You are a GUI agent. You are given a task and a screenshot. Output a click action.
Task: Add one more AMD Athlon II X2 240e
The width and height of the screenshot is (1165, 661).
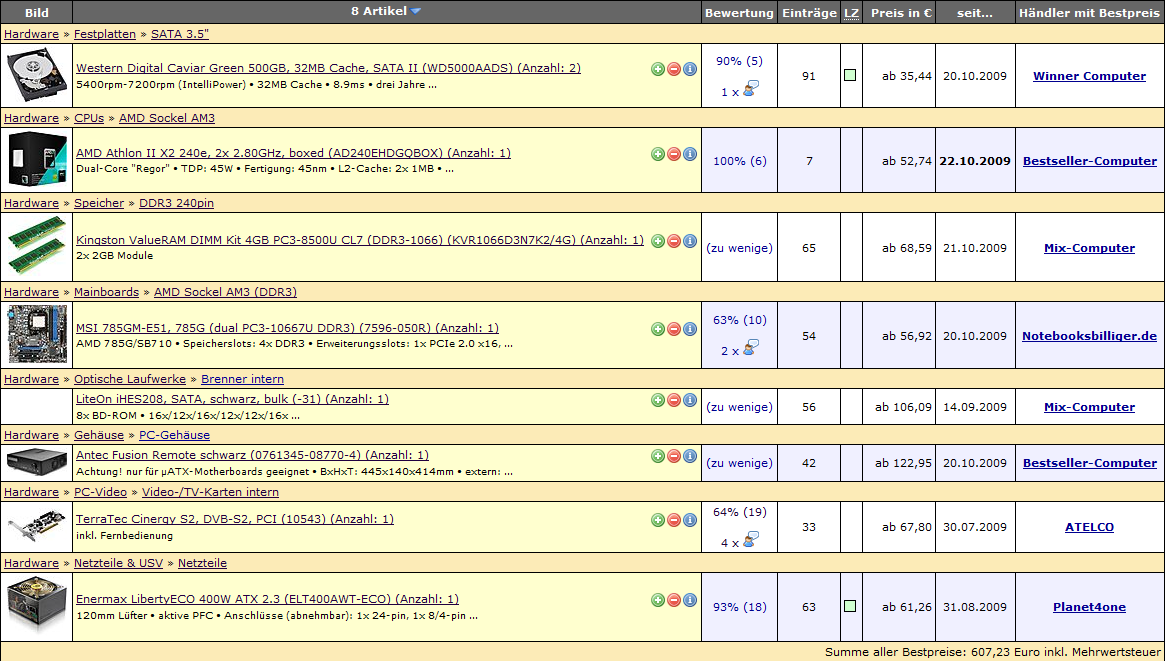point(658,154)
